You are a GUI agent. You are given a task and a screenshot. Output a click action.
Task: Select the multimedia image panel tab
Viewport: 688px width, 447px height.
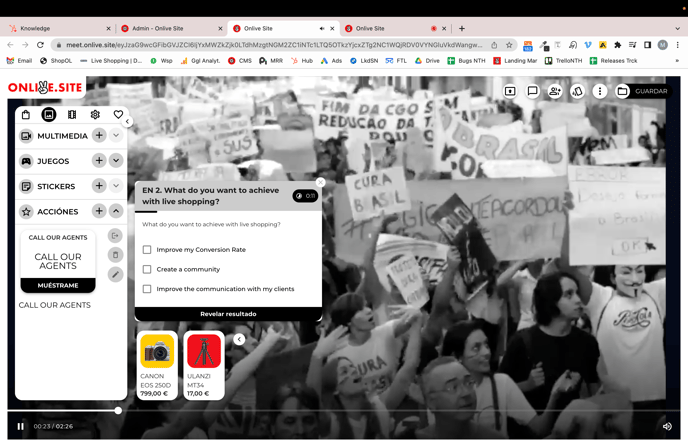point(49,114)
